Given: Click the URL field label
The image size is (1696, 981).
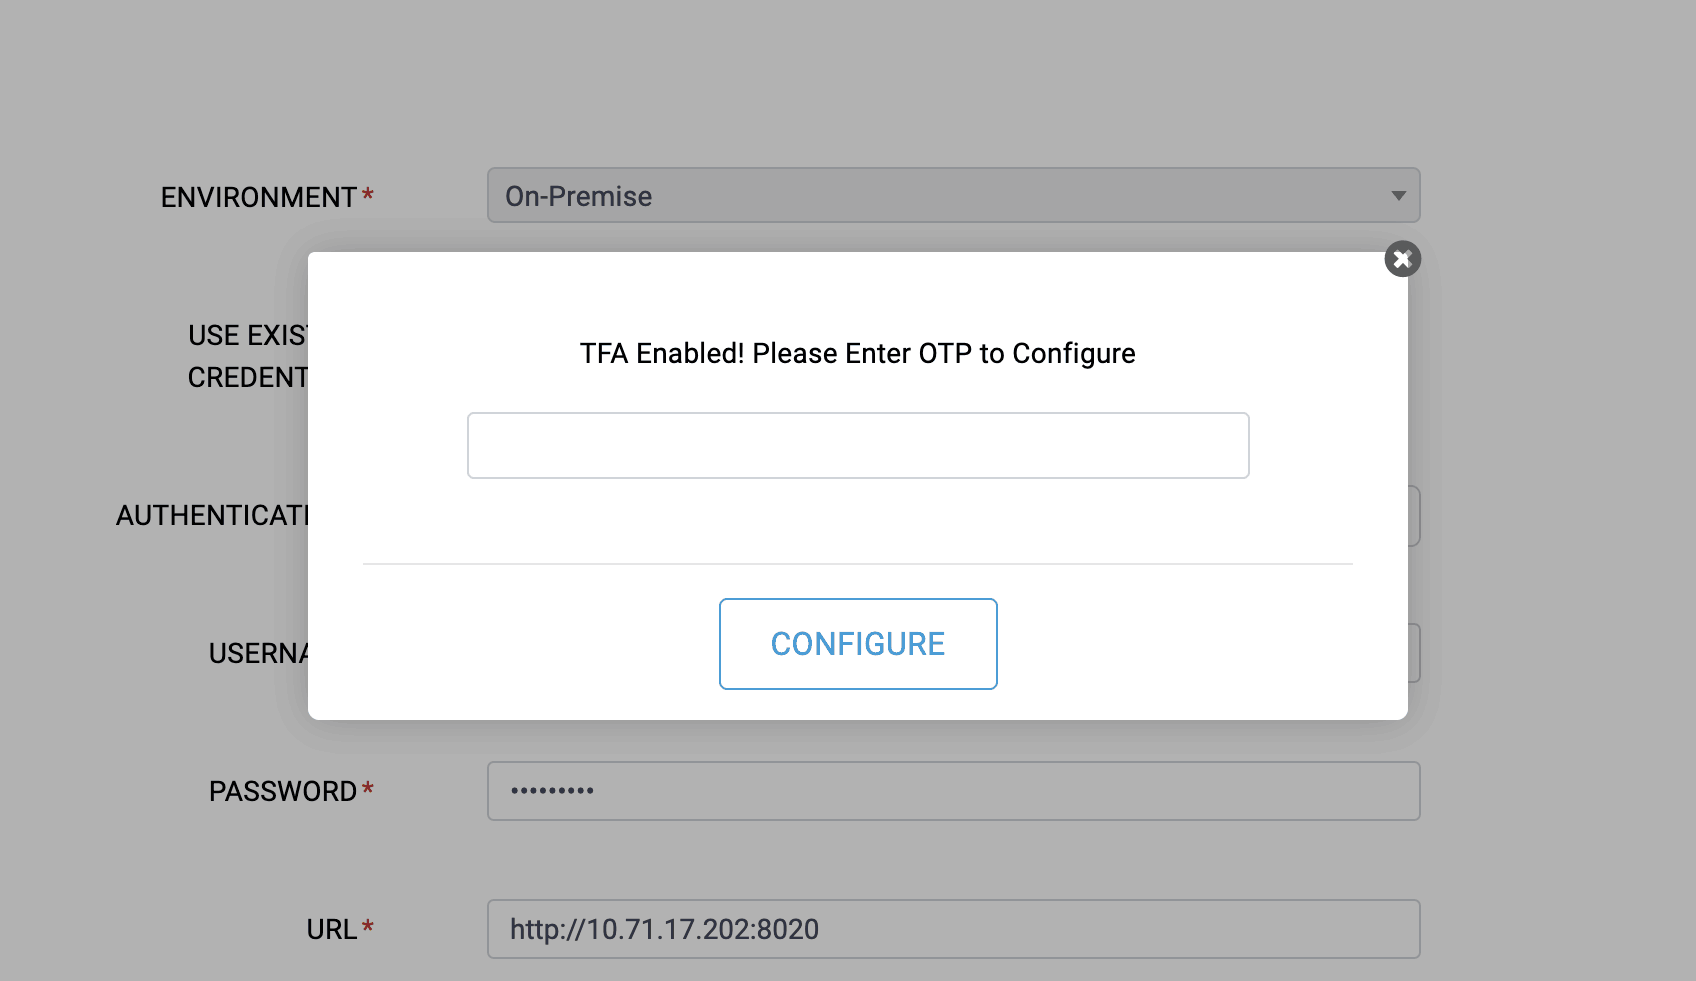Looking at the screenshot, I should (331, 929).
